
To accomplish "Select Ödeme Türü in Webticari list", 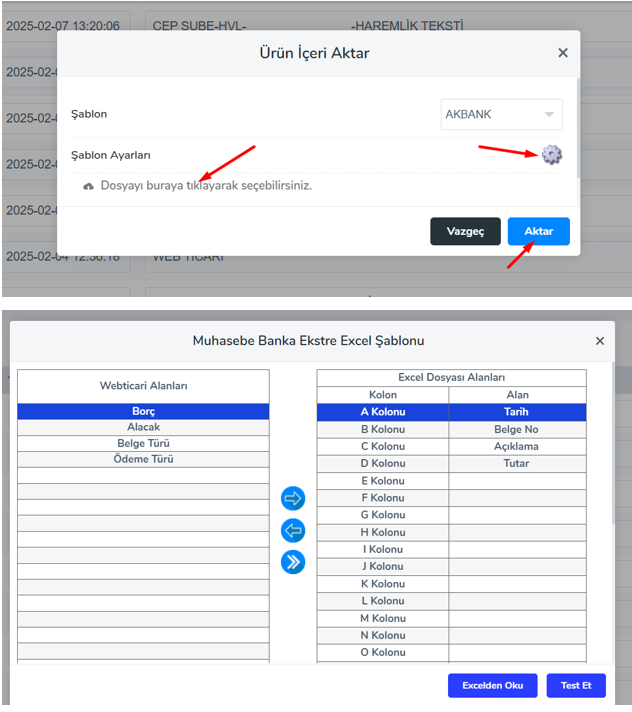I will point(143,459).
